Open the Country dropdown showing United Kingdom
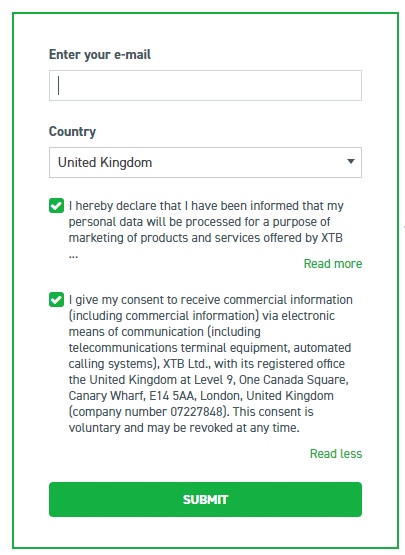405x555 pixels. pos(205,162)
